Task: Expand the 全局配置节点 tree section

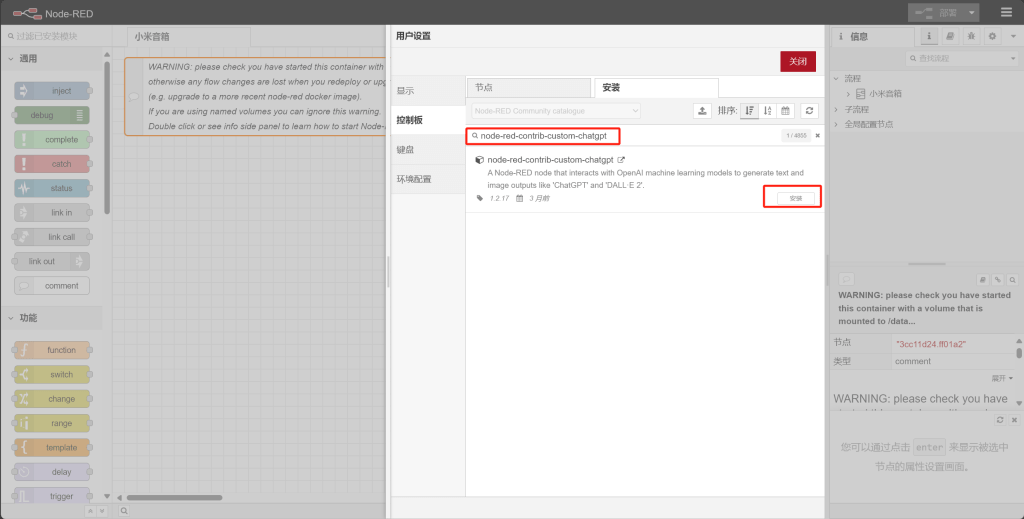Action: (837, 124)
